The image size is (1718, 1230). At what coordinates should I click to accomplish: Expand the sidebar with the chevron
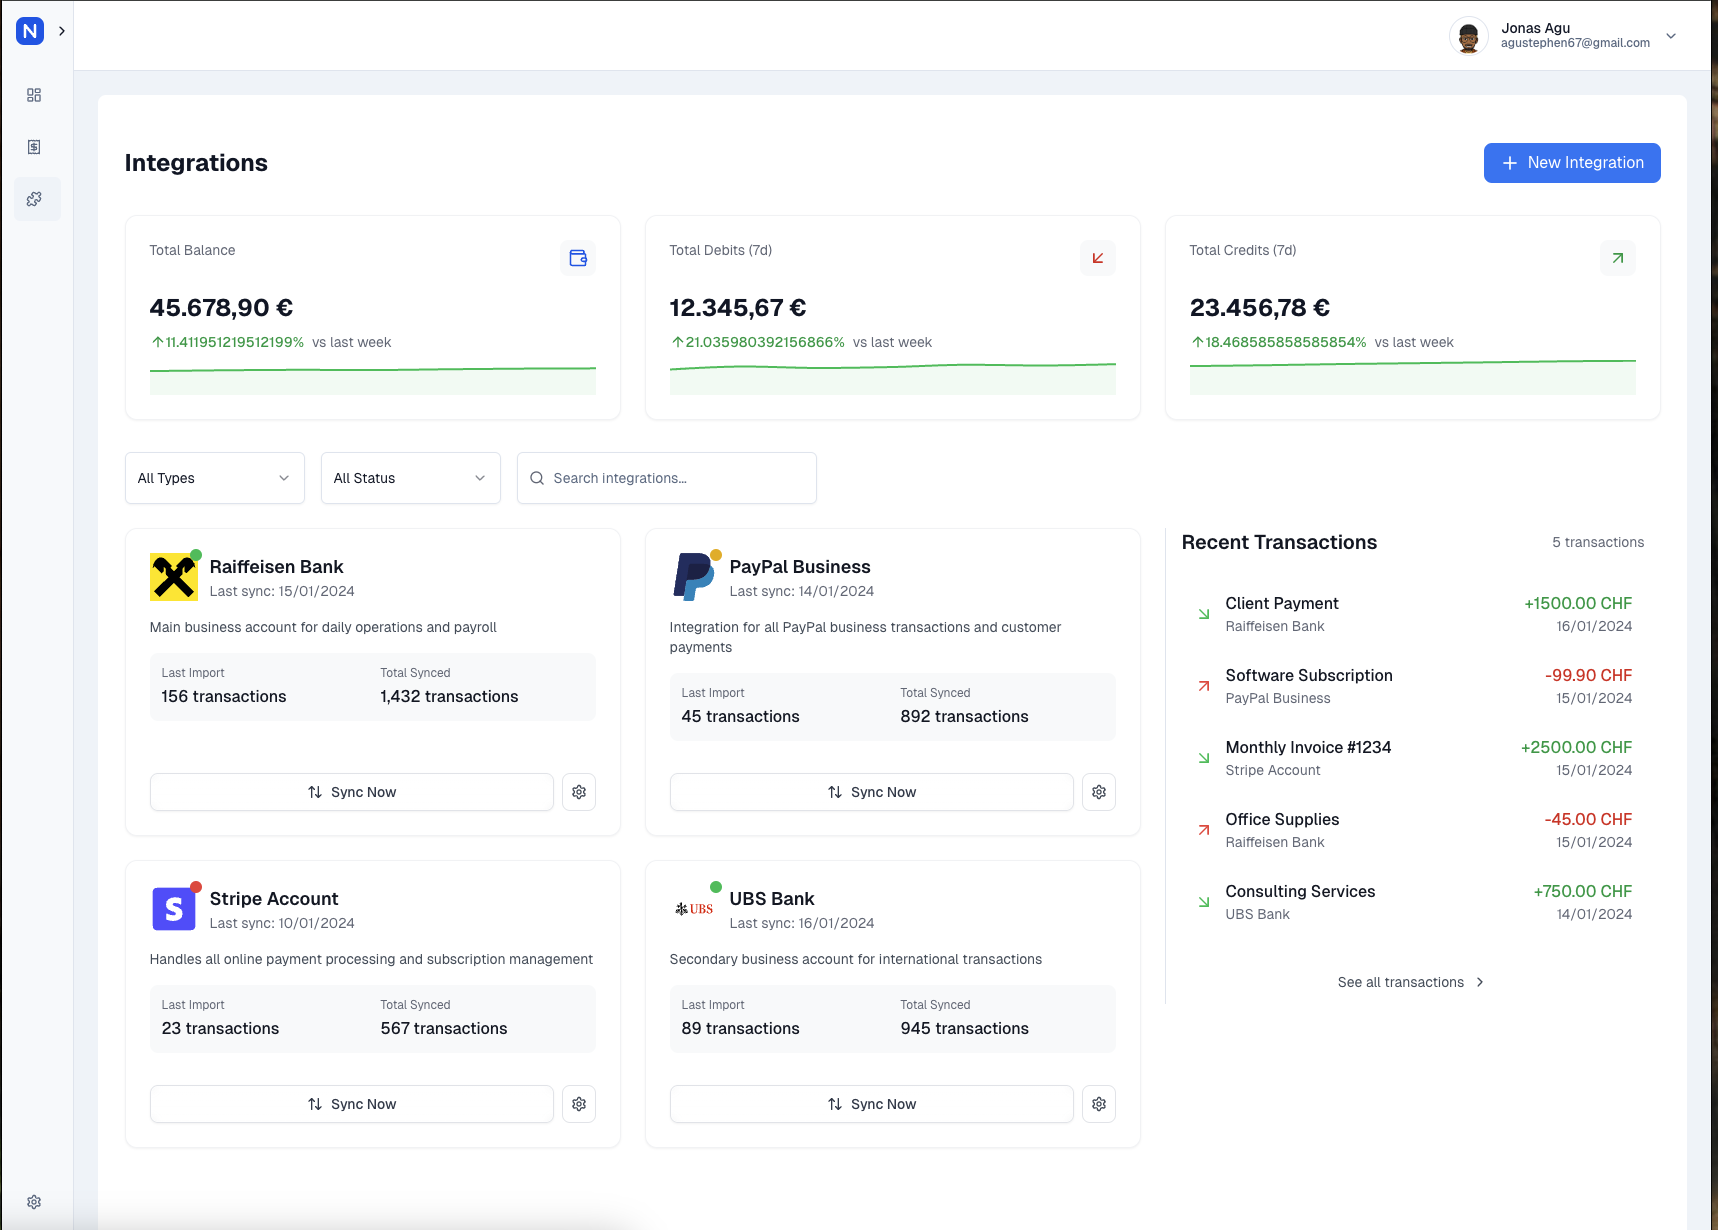click(x=62, y=31)
